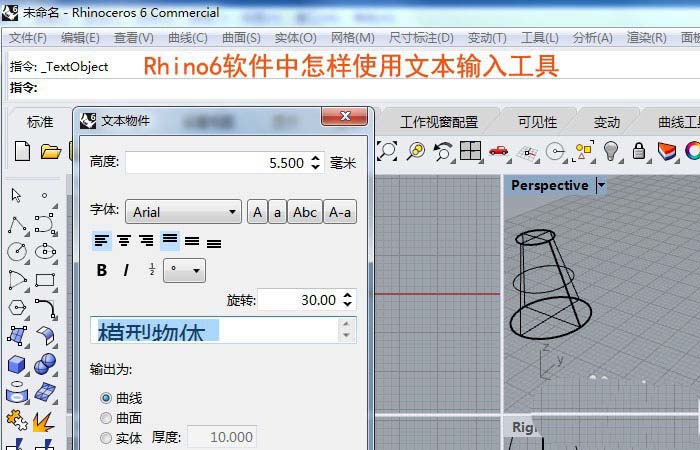This screenshot has width=700, height=450.
Task: Click the New file icon
Action: click(22, 151)
